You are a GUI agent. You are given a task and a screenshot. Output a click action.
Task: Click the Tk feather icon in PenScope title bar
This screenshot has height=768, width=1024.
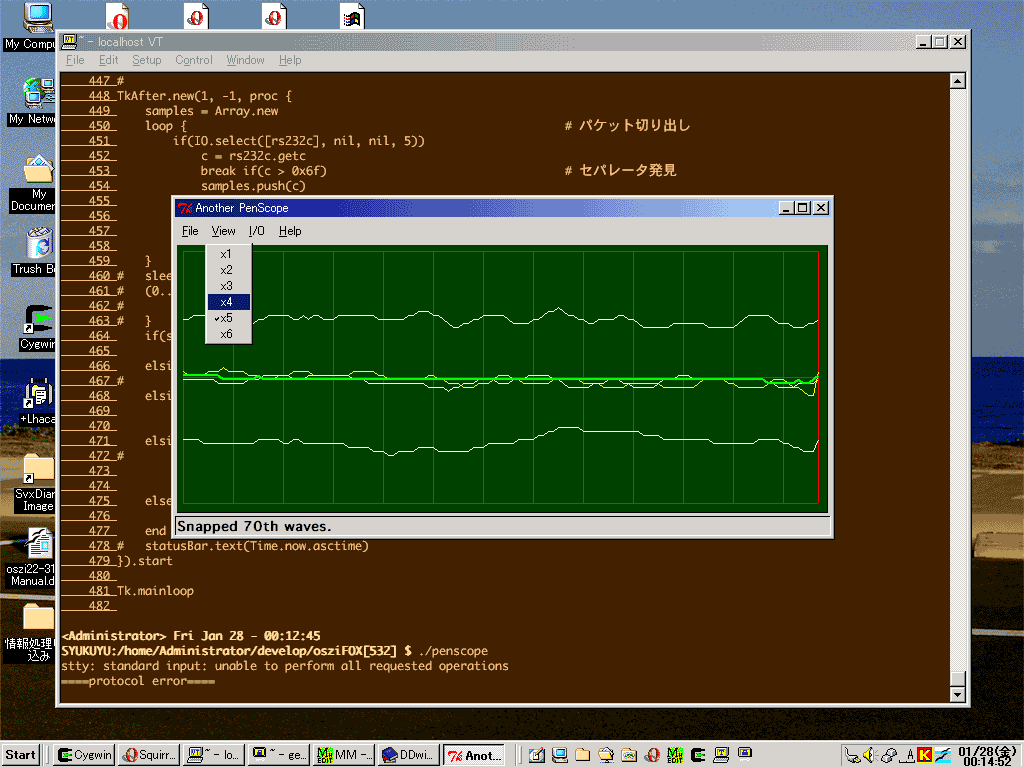click(x=184, y=208)
